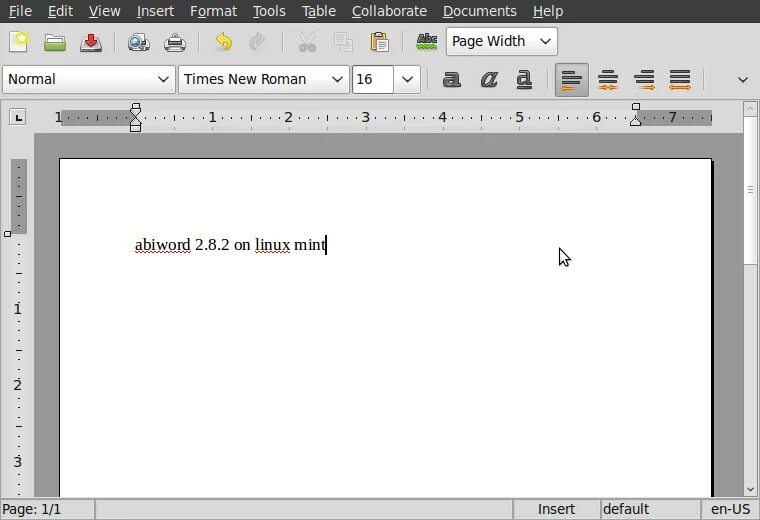Click the default style status bar entry
This screenshot has height=520, width=760.
(x=650, y=509)
